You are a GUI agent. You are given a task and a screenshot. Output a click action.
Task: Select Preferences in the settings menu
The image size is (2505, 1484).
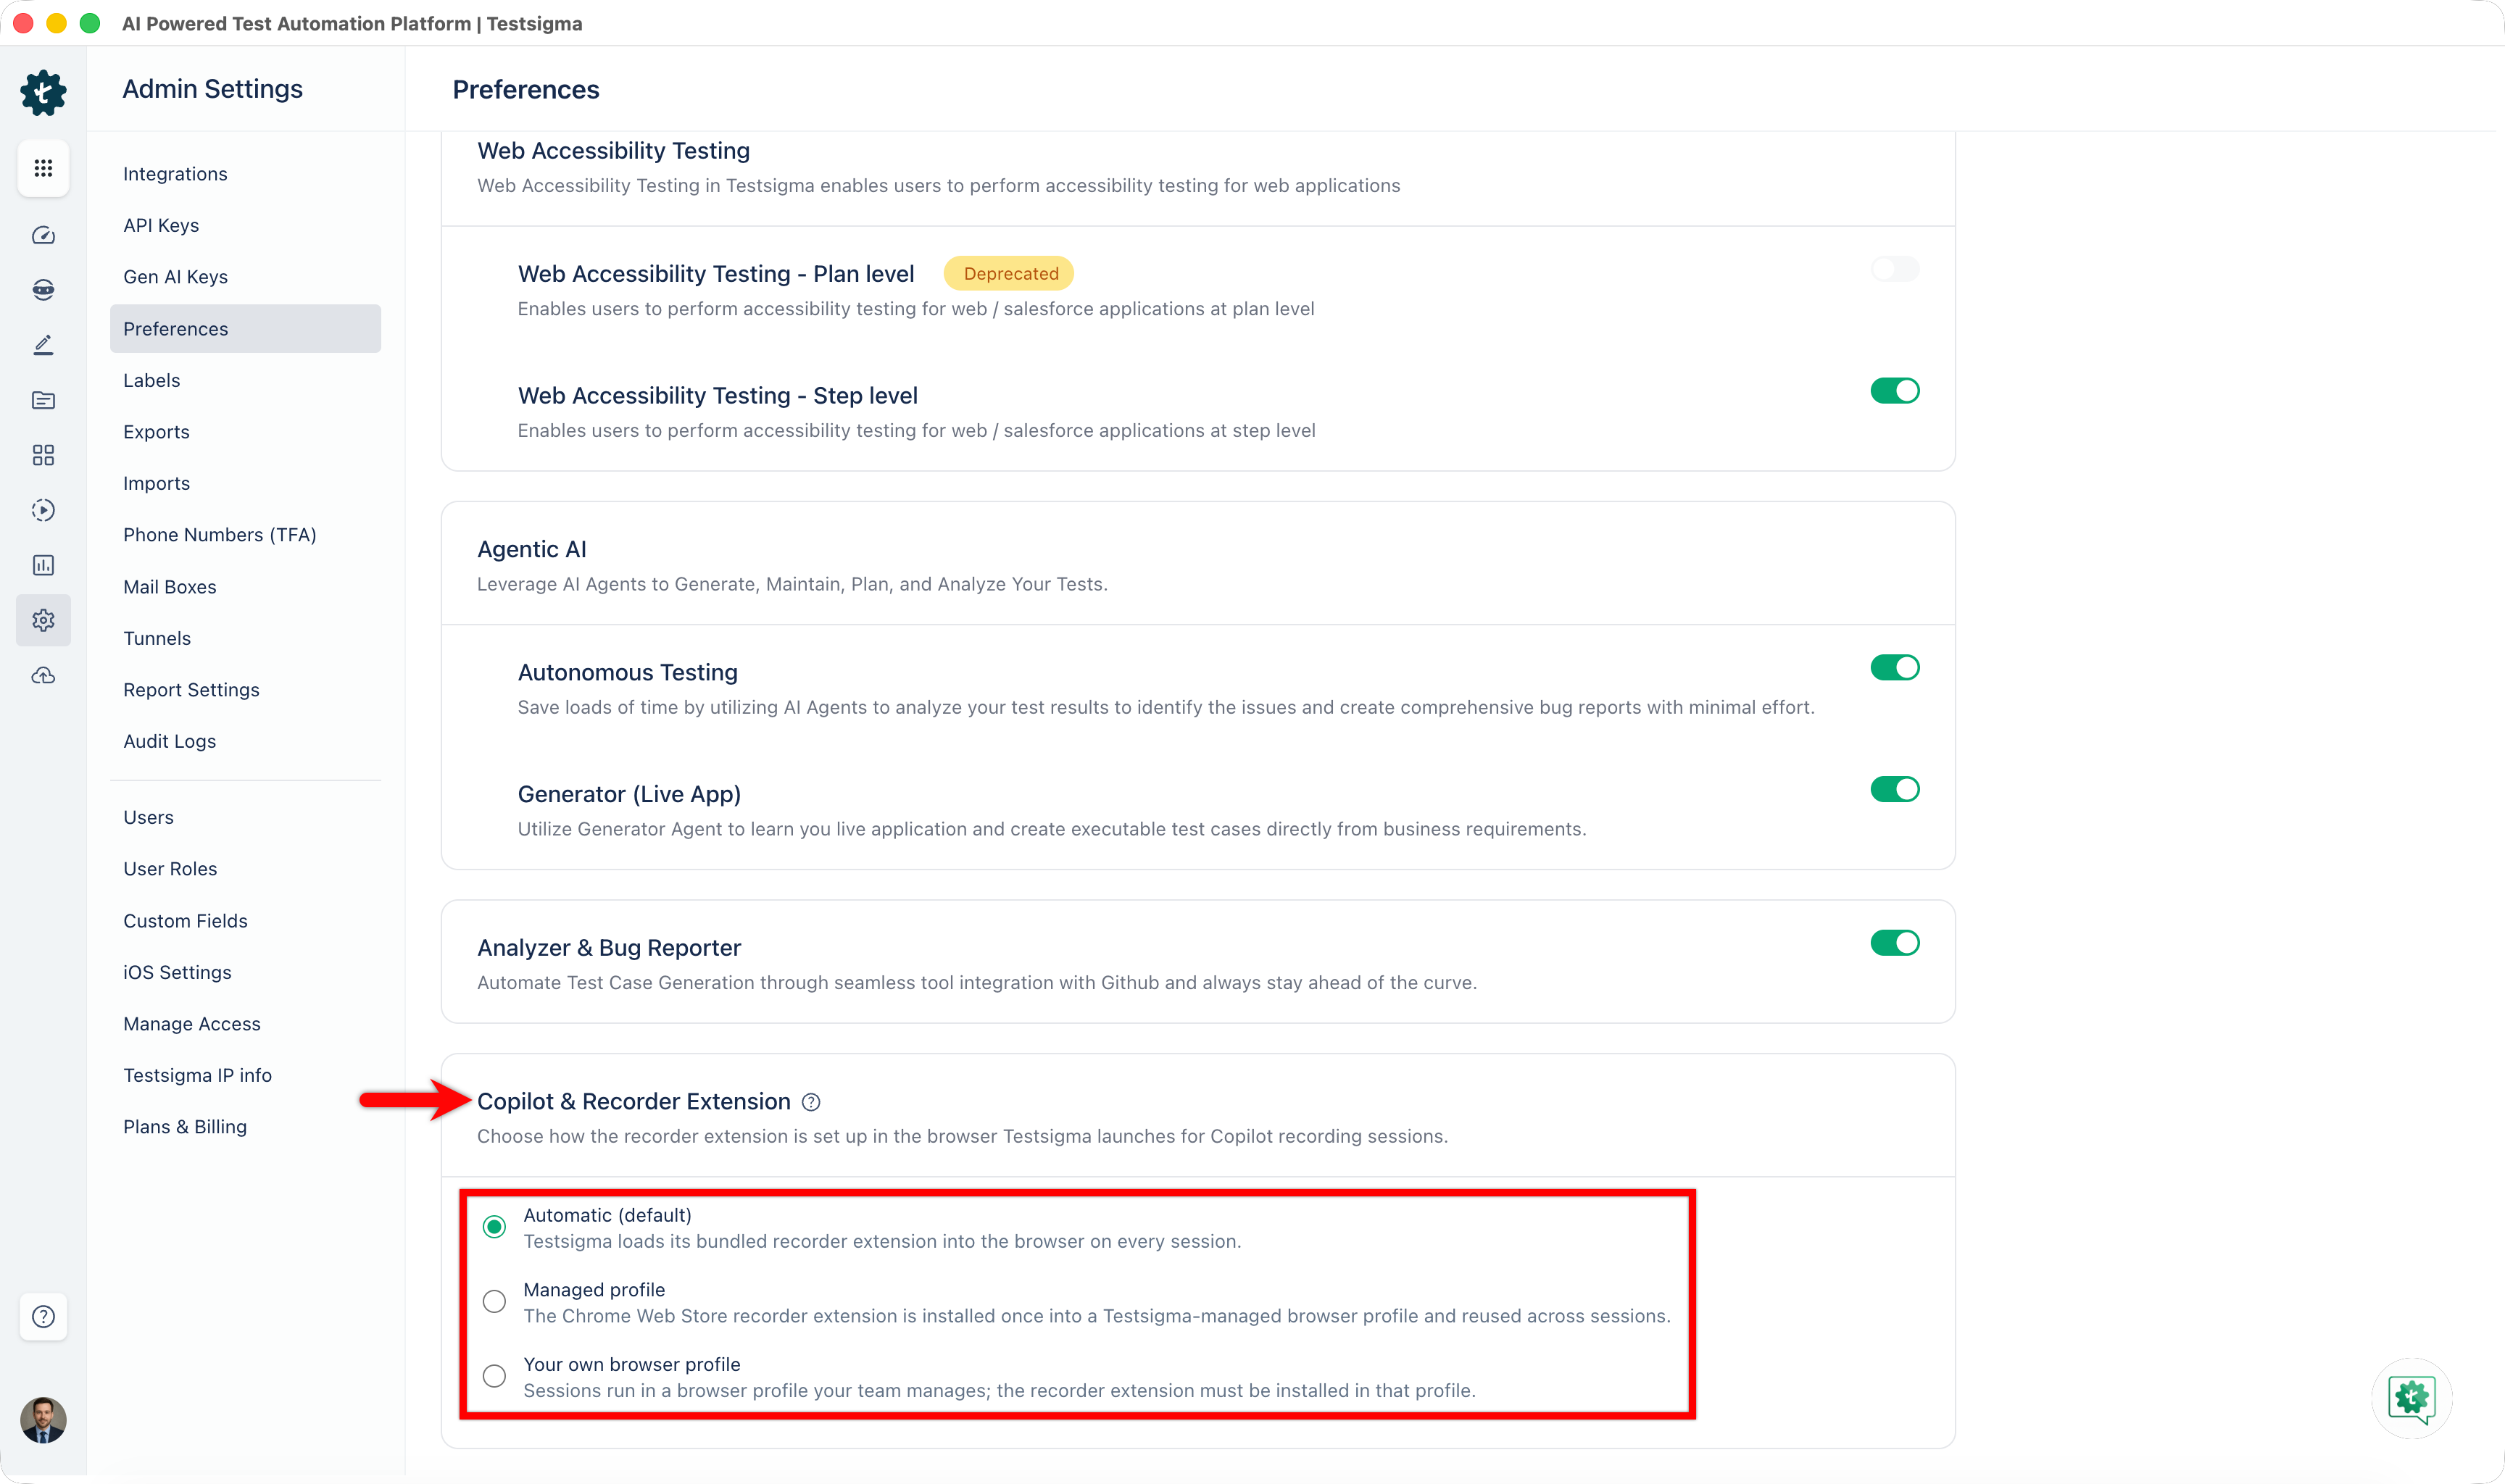point(245,329)
